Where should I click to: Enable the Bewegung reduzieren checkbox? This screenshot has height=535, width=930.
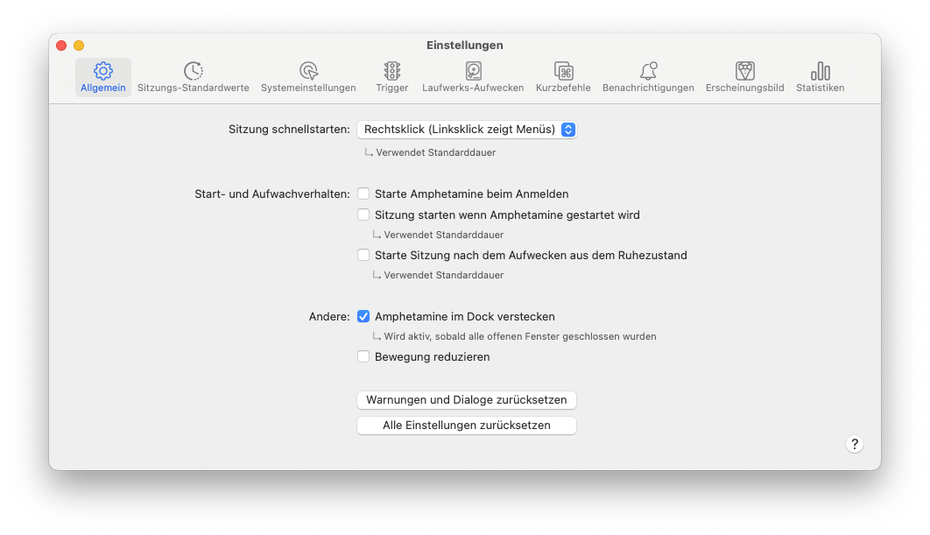(364, 357)
